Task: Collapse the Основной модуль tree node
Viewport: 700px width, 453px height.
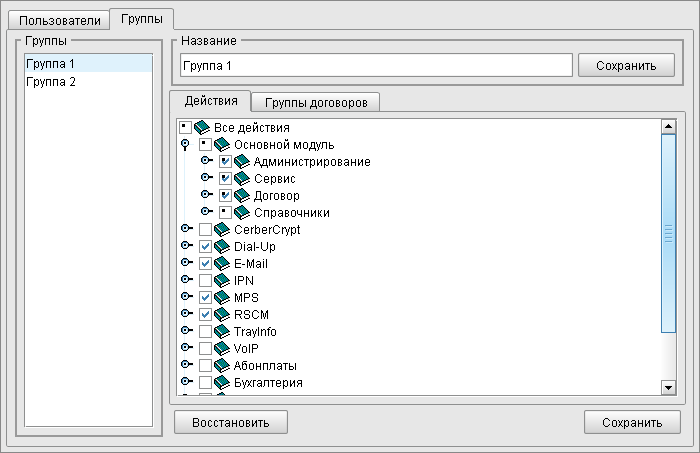Action: (x=186, y=144)
